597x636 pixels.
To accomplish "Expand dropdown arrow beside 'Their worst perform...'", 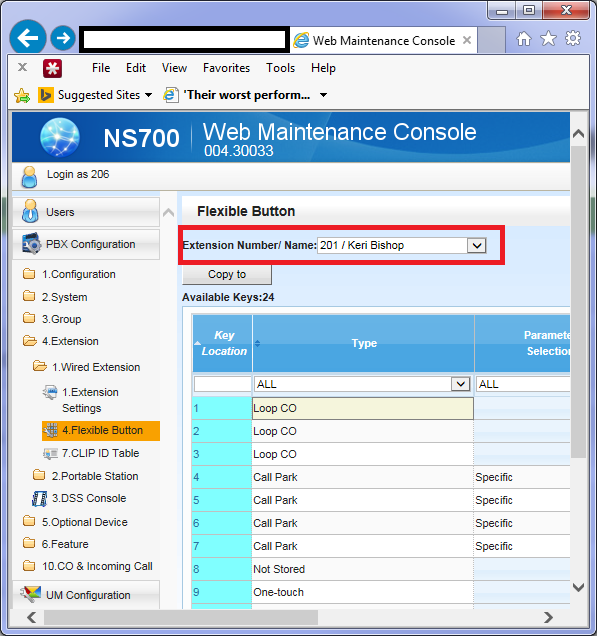I will coord(323,95).
